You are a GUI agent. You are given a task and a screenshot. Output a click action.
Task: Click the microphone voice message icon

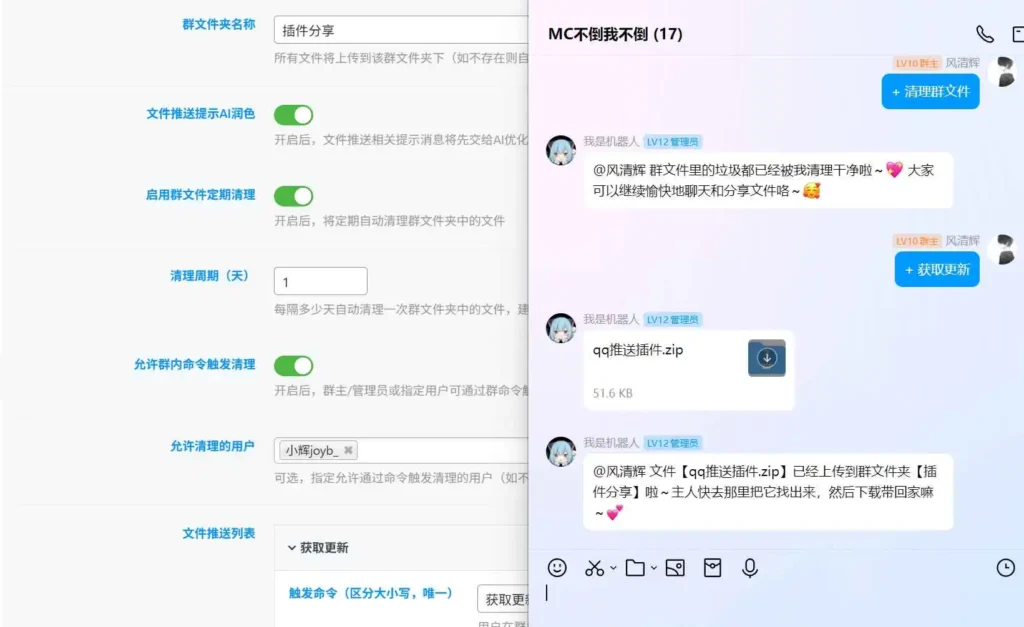[x=750, y=568]
